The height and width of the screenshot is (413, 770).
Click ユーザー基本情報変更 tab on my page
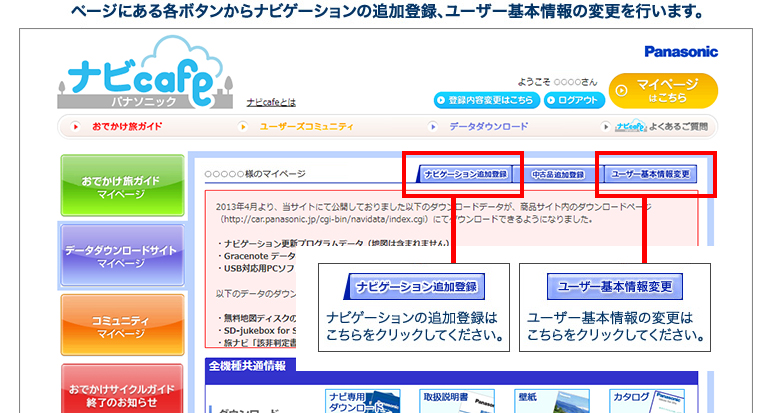coord(650,174)
